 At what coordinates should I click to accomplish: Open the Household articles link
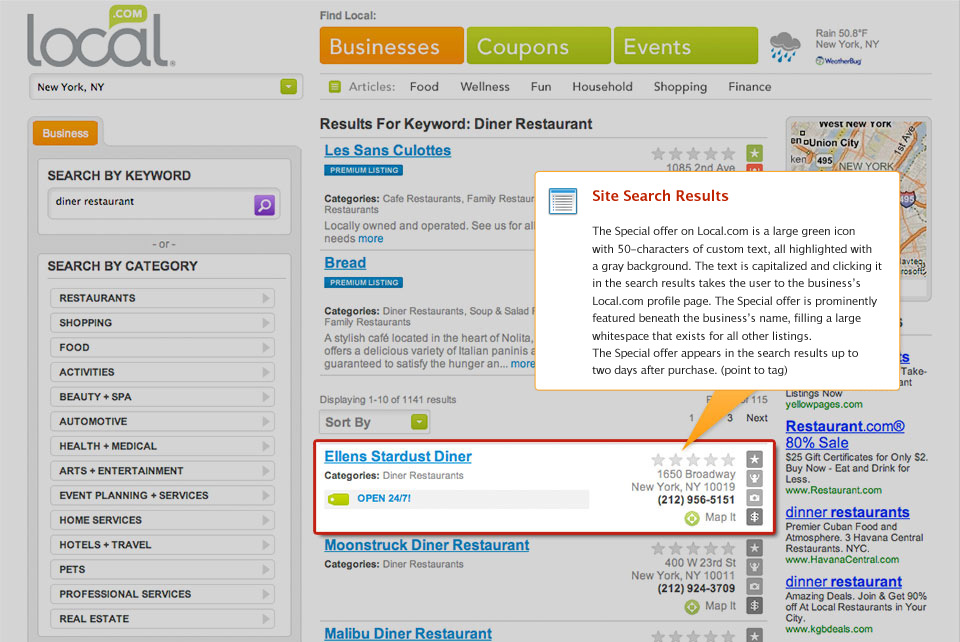[602, 87]
